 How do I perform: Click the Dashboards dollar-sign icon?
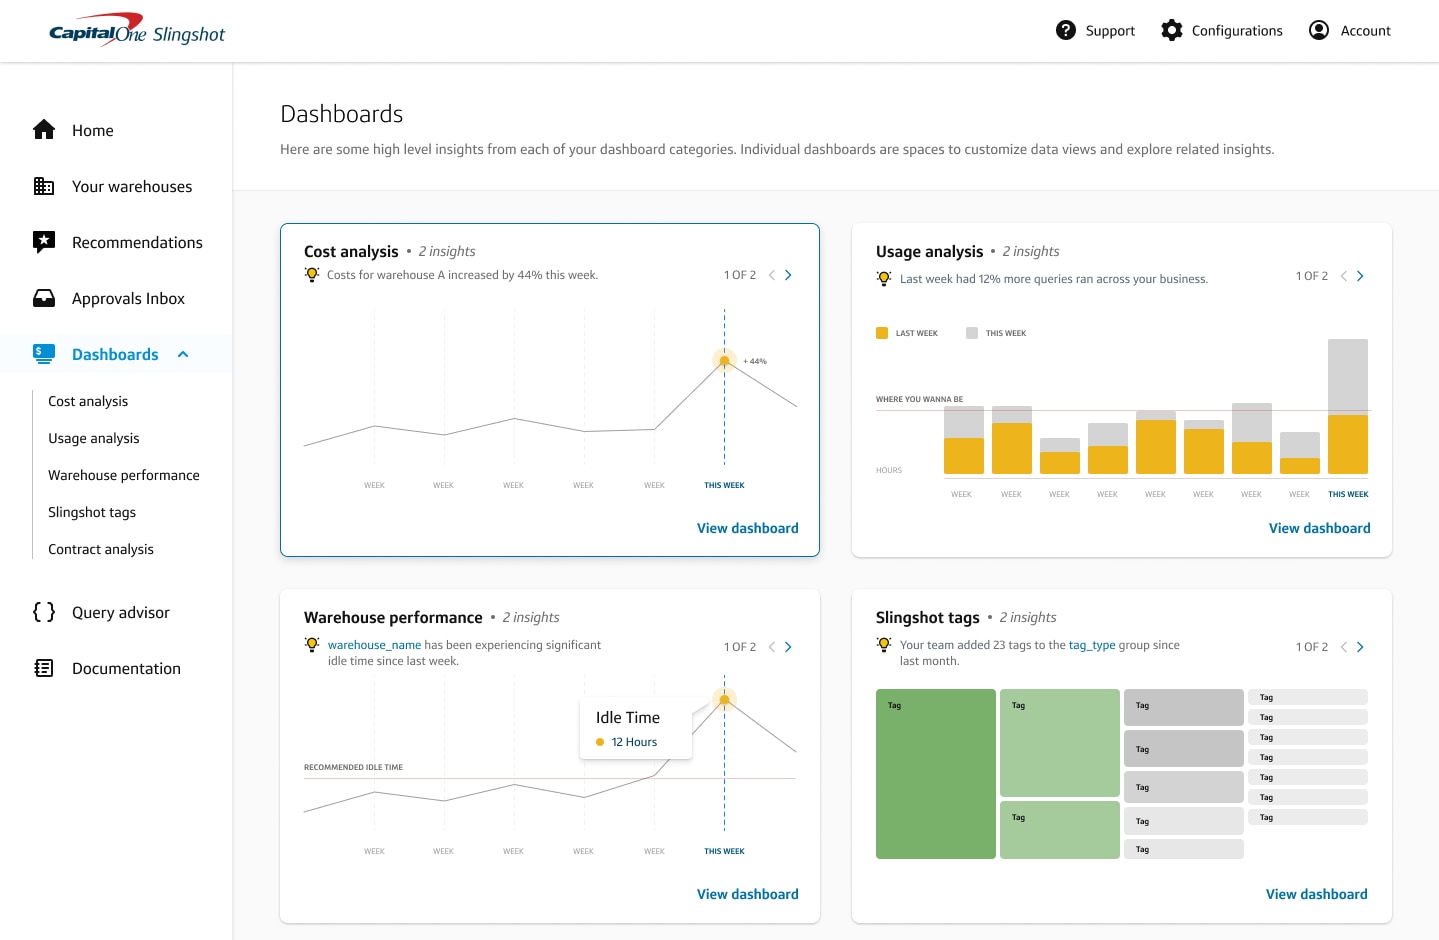pyautogui.click(x=44, y=353)
